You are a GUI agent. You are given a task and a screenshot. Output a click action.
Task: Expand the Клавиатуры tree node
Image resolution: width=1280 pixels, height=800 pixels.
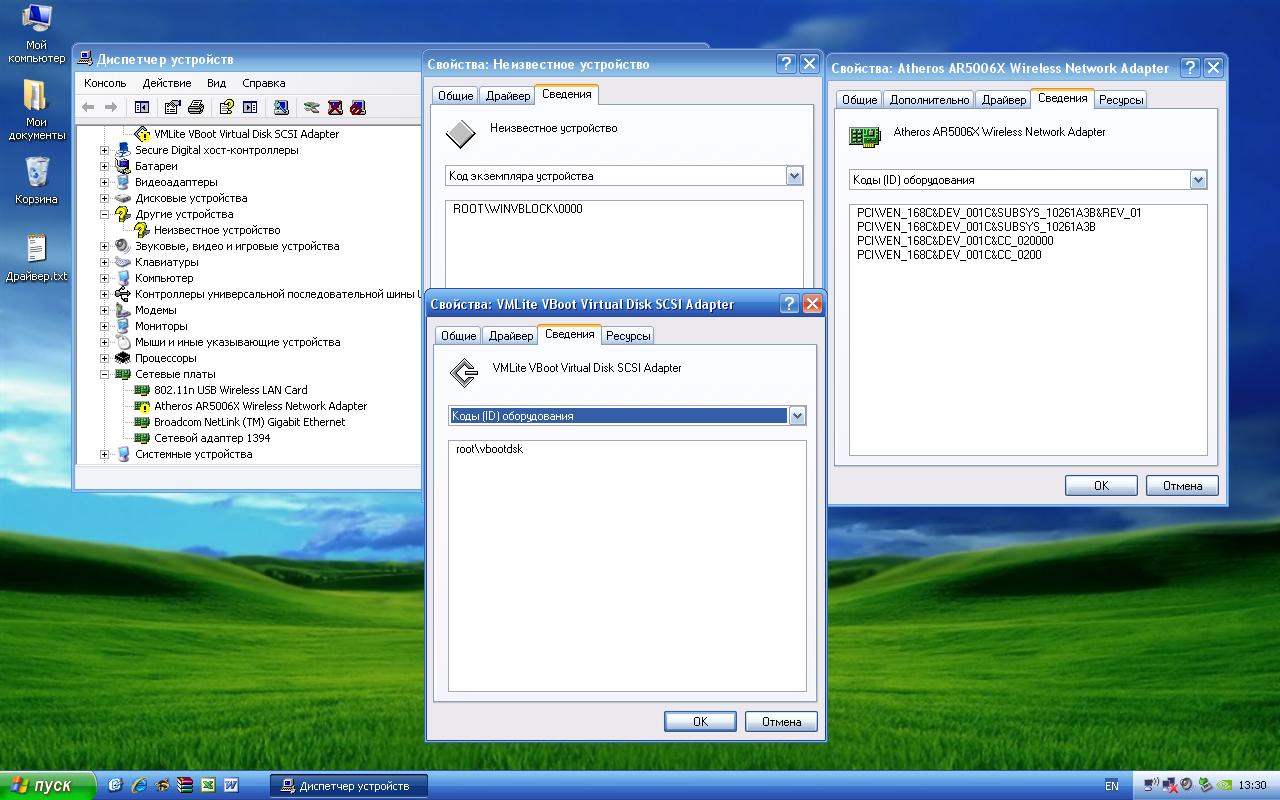[104, 262]
